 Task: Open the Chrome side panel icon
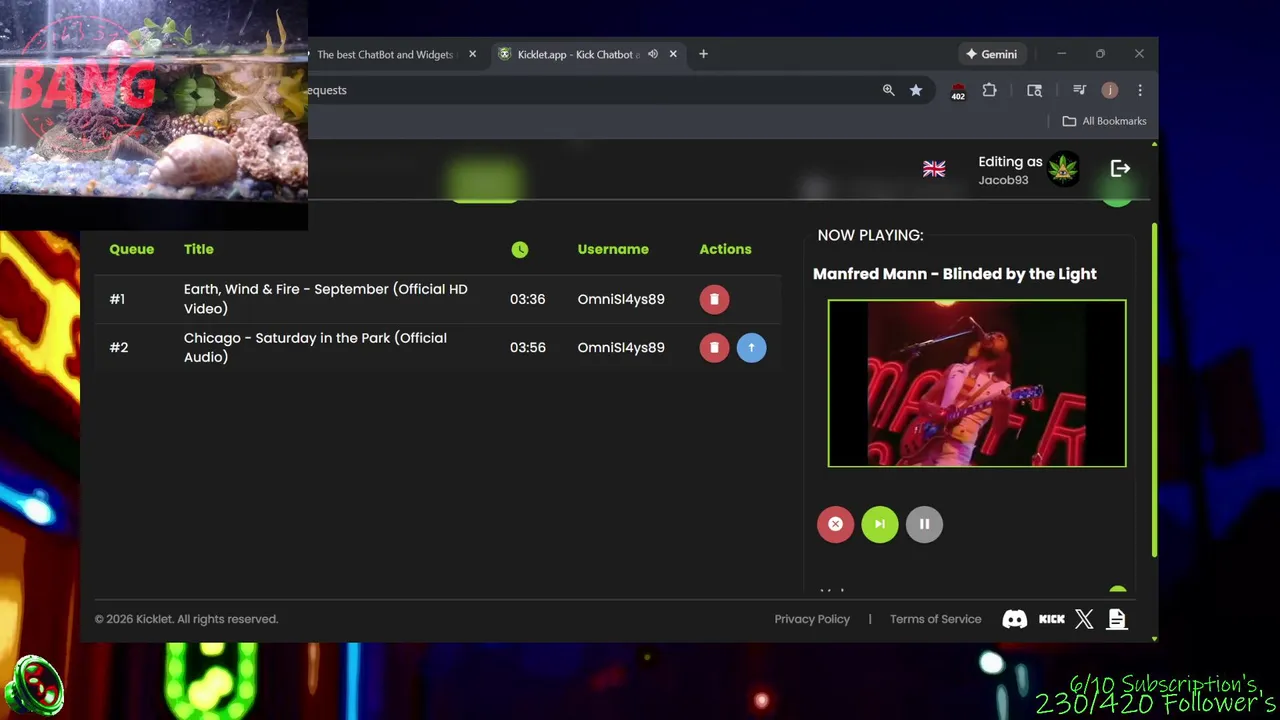(x=1035, y=90)
